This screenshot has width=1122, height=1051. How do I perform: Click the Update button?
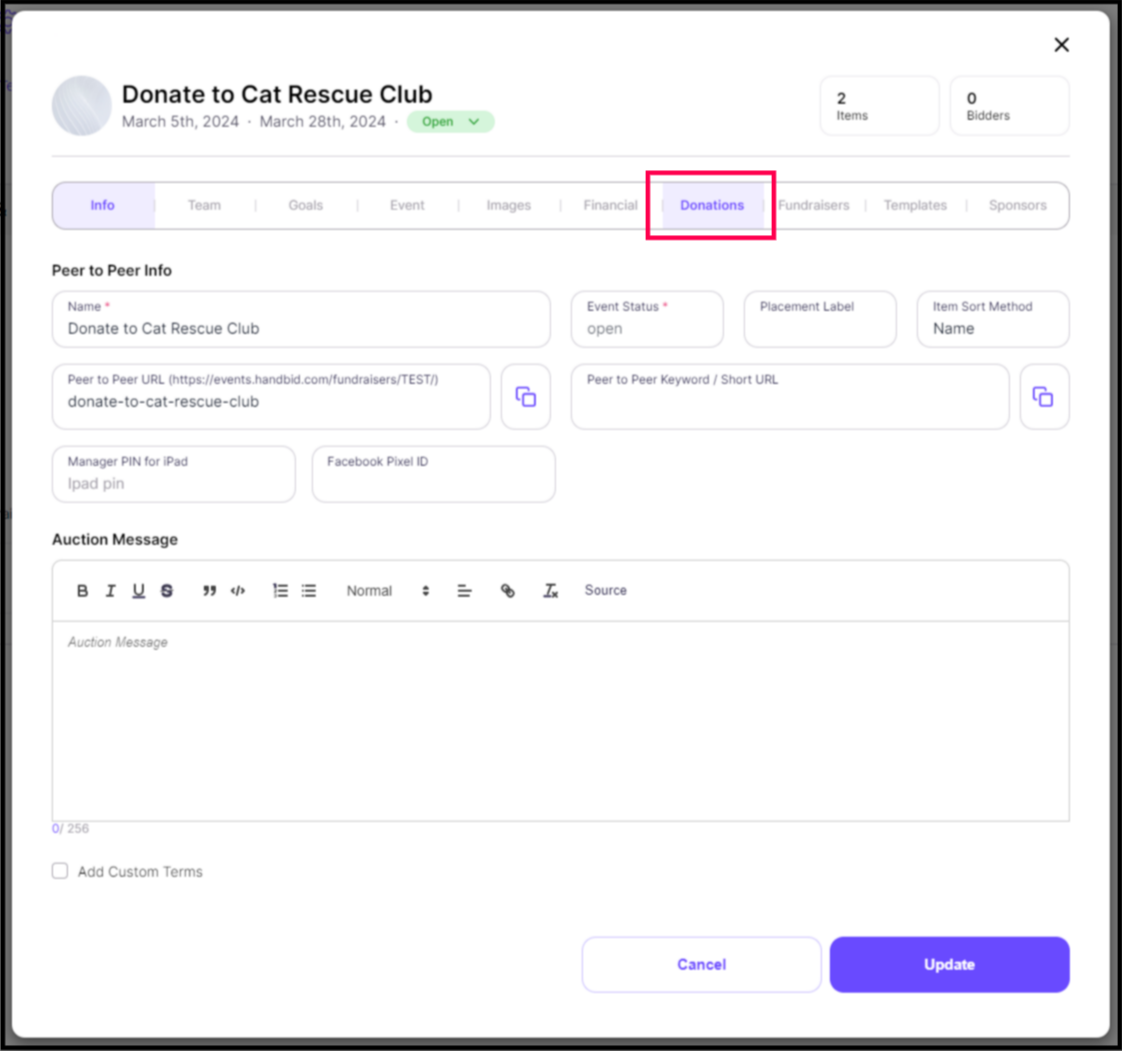[948, 964]
